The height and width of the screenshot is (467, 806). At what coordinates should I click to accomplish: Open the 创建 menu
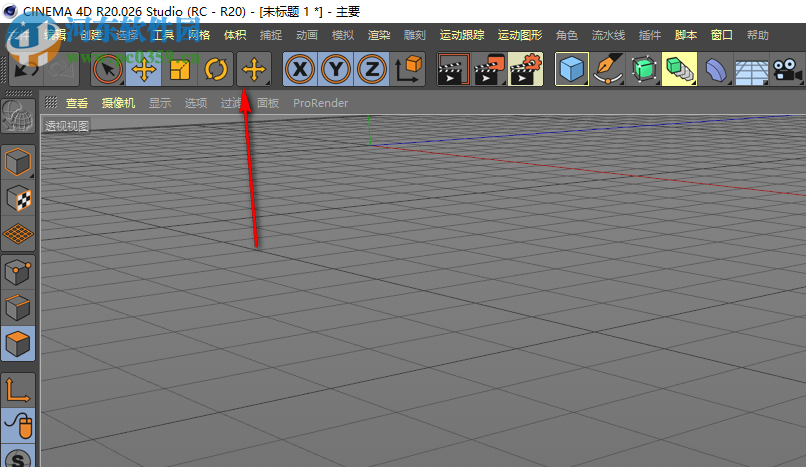tap(91, 35)
